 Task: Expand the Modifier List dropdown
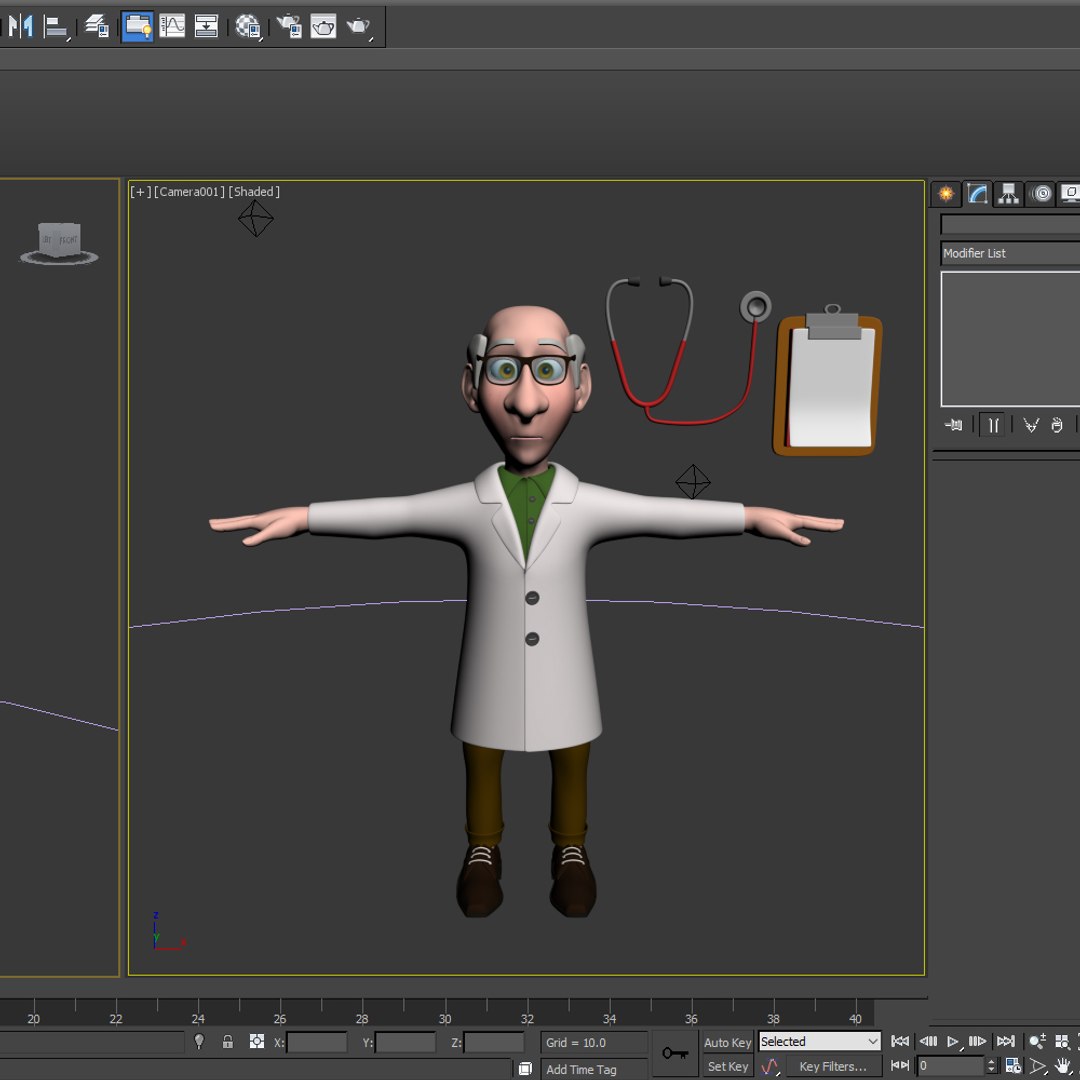click(1010, 253)
